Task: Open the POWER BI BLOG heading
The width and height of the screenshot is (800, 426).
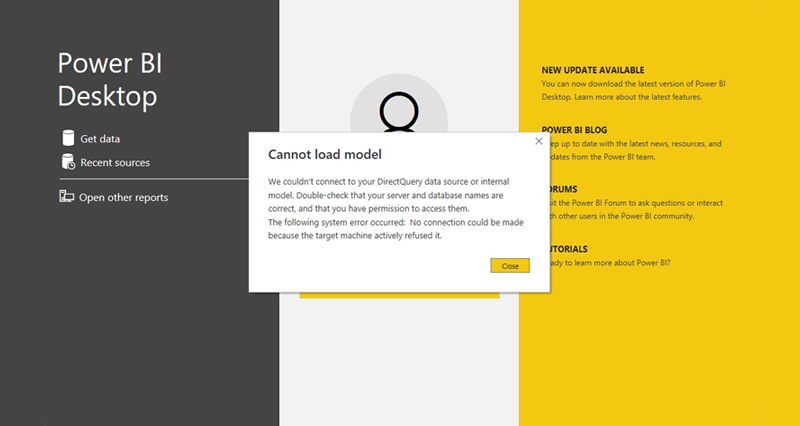Action: [574, 130]
